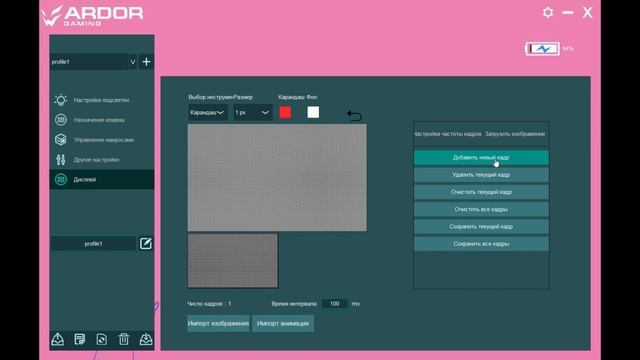
Task: Open the Карандаш tool selection dropdown
Action: [208, 113]
